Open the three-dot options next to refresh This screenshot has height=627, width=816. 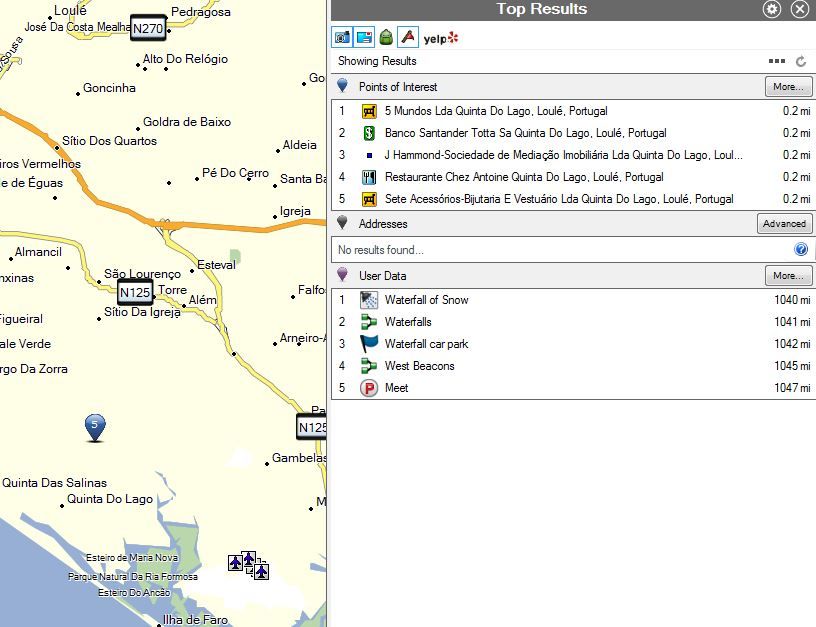777,61
